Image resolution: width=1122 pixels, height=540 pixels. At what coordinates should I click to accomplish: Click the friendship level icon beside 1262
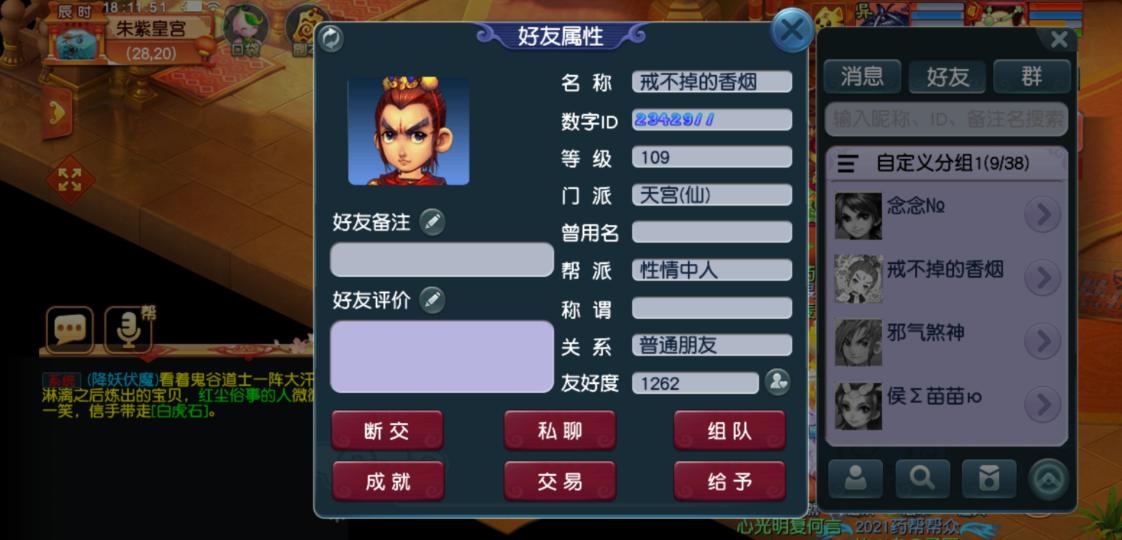[777, 383]
